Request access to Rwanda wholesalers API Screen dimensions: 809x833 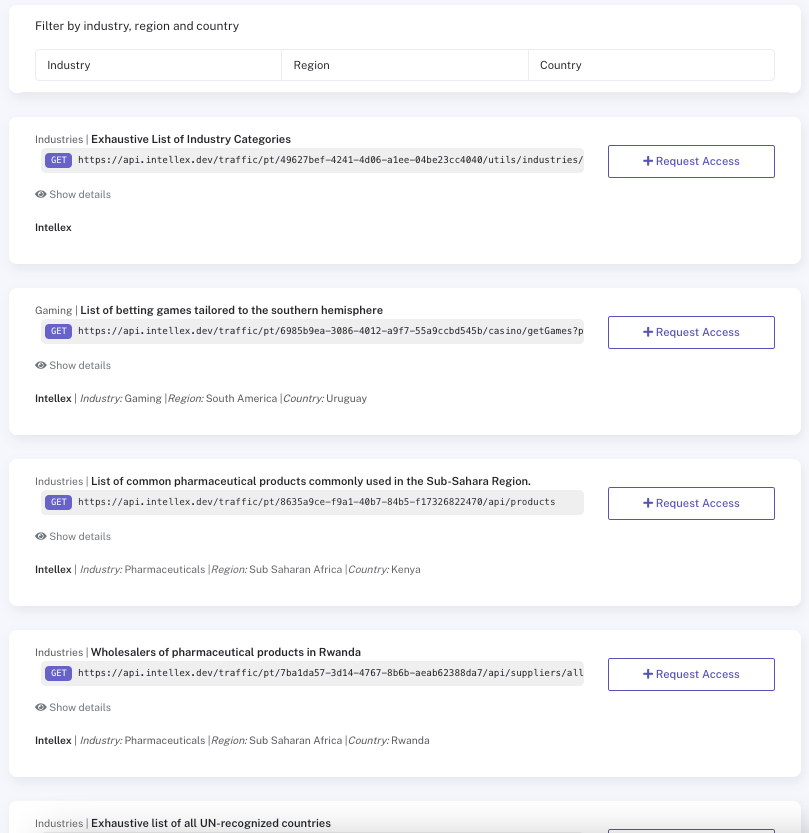pyautogui.click(x=691, y=675)
